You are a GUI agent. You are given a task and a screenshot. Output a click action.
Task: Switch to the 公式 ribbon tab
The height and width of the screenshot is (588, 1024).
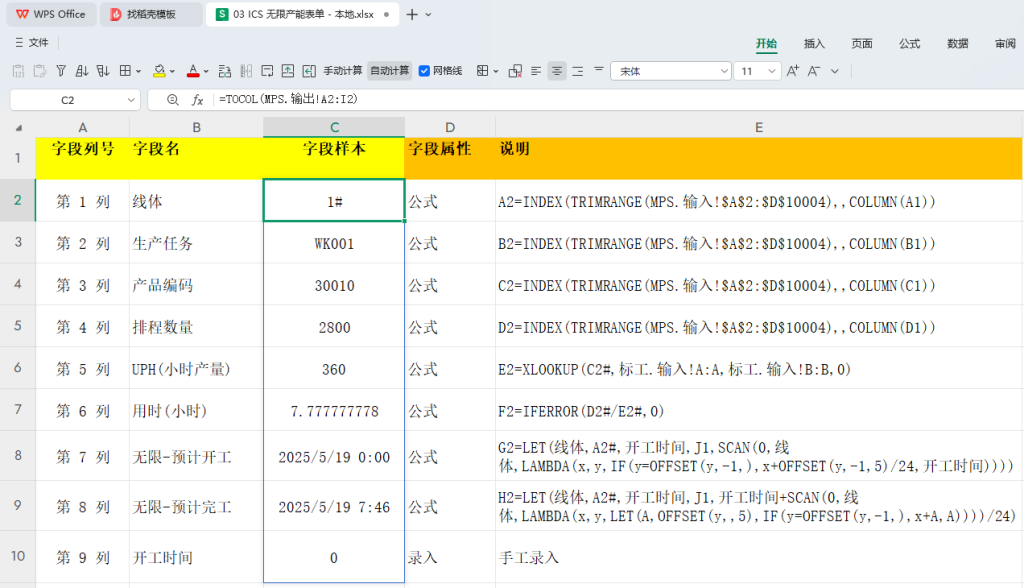pos(909,44)
